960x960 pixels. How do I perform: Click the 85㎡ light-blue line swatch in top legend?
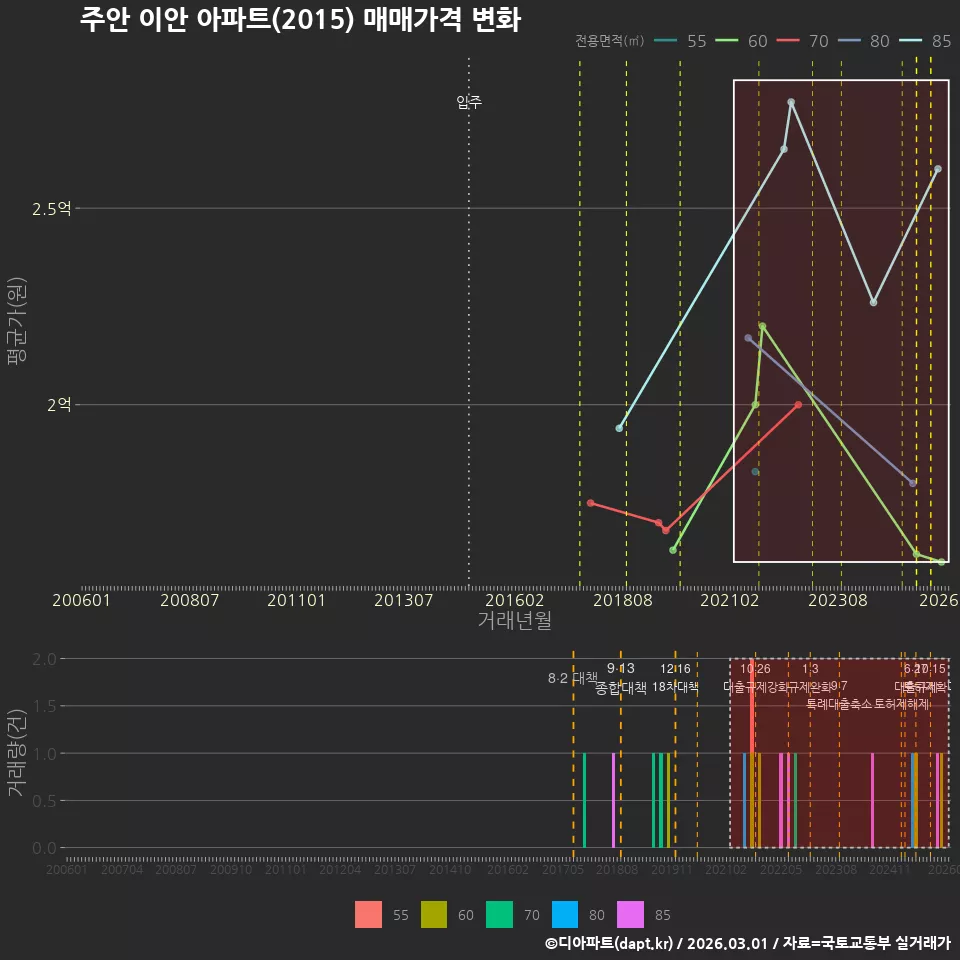[x=910, y=41]
